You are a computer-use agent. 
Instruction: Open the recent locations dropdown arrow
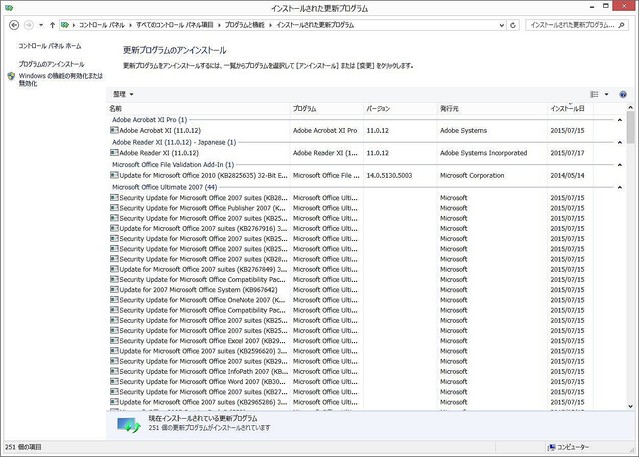(x=41, y=25)
